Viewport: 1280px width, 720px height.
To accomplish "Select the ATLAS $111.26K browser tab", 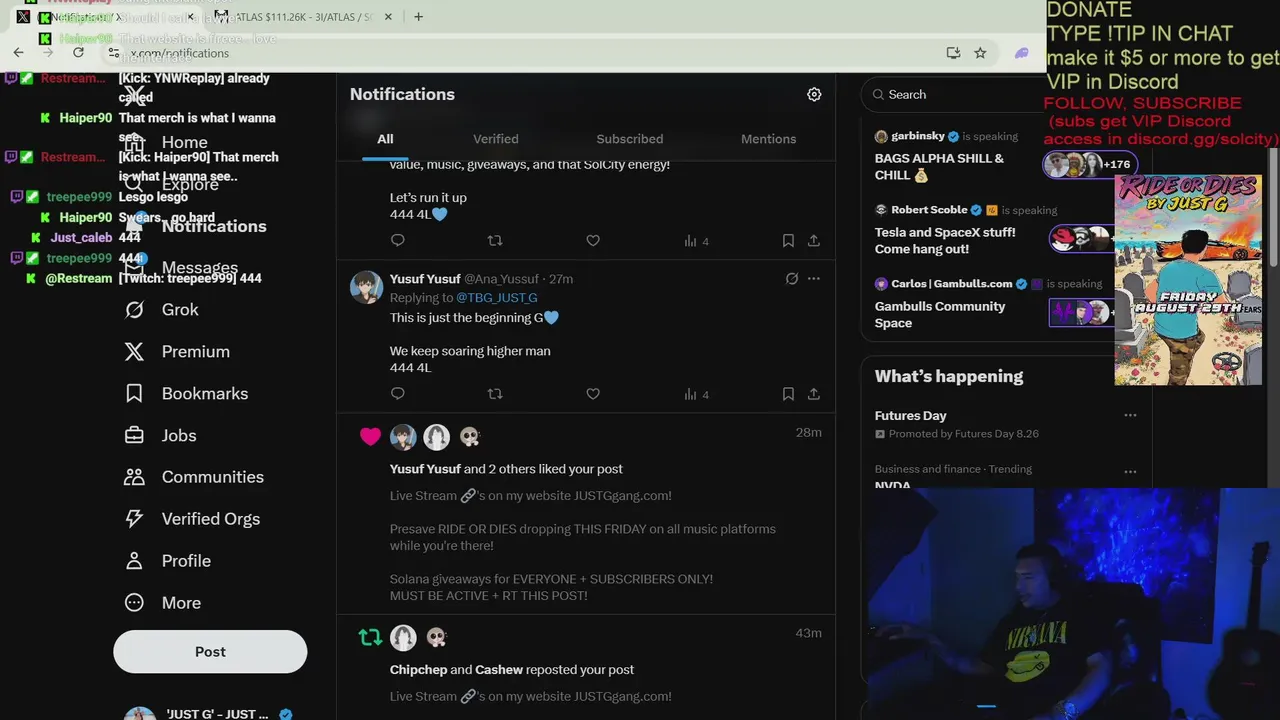I will pos(302,16).
